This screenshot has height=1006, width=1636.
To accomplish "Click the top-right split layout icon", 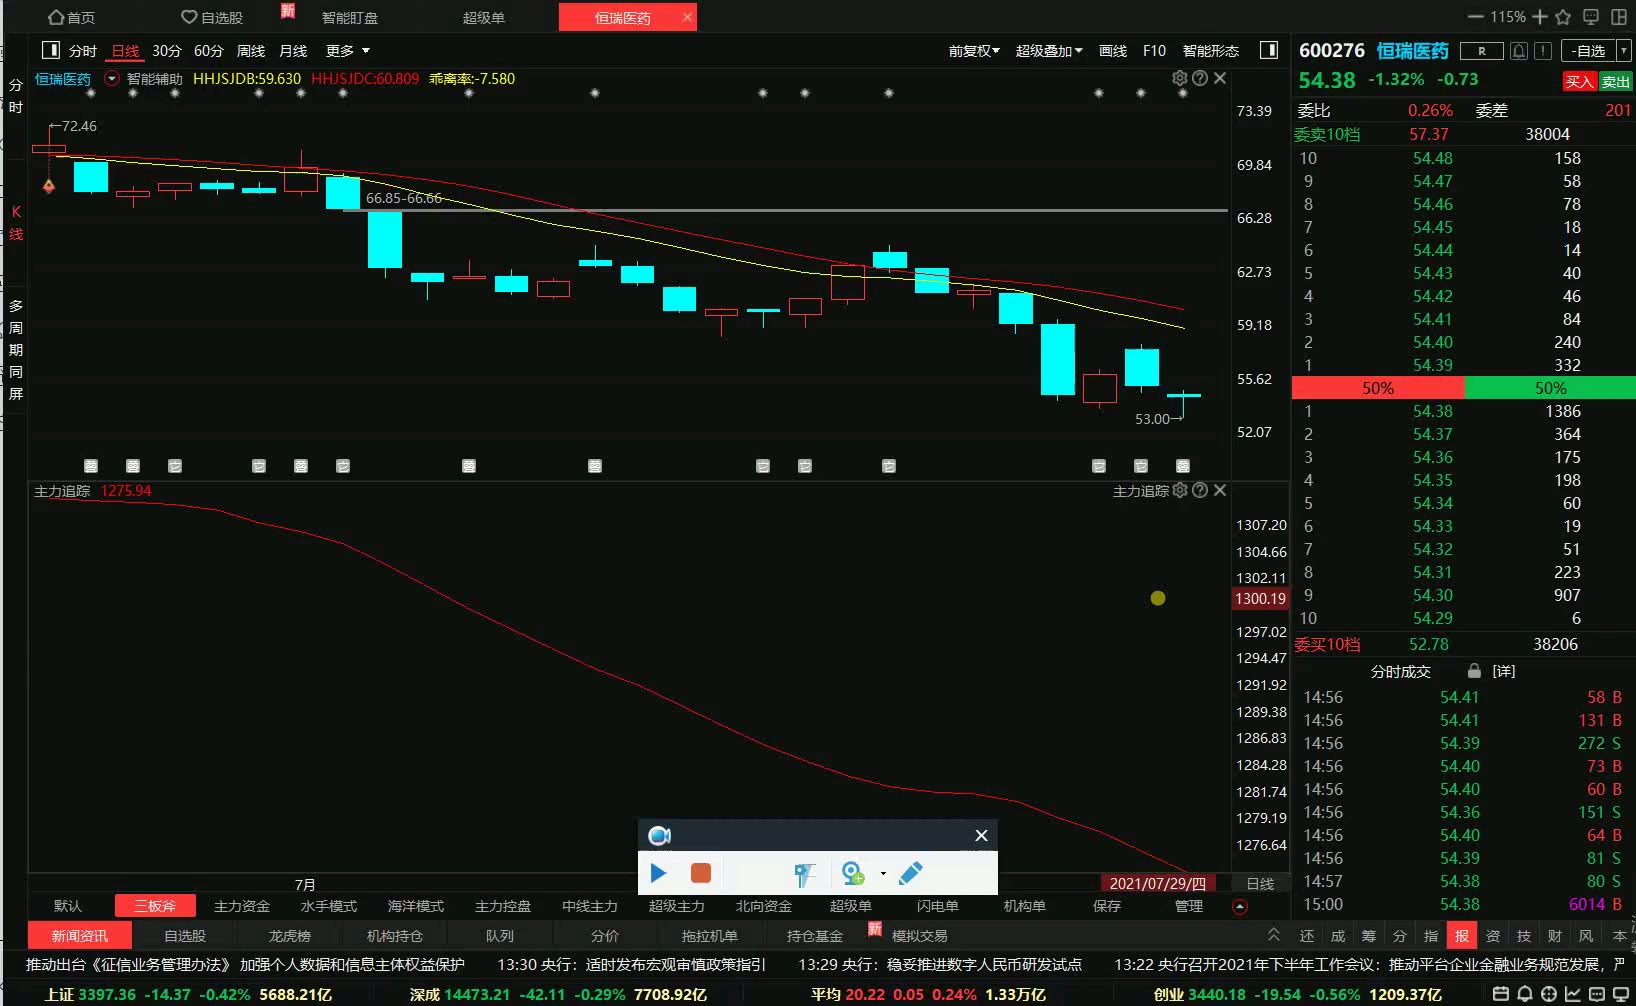I will [x=1619, y=17].
